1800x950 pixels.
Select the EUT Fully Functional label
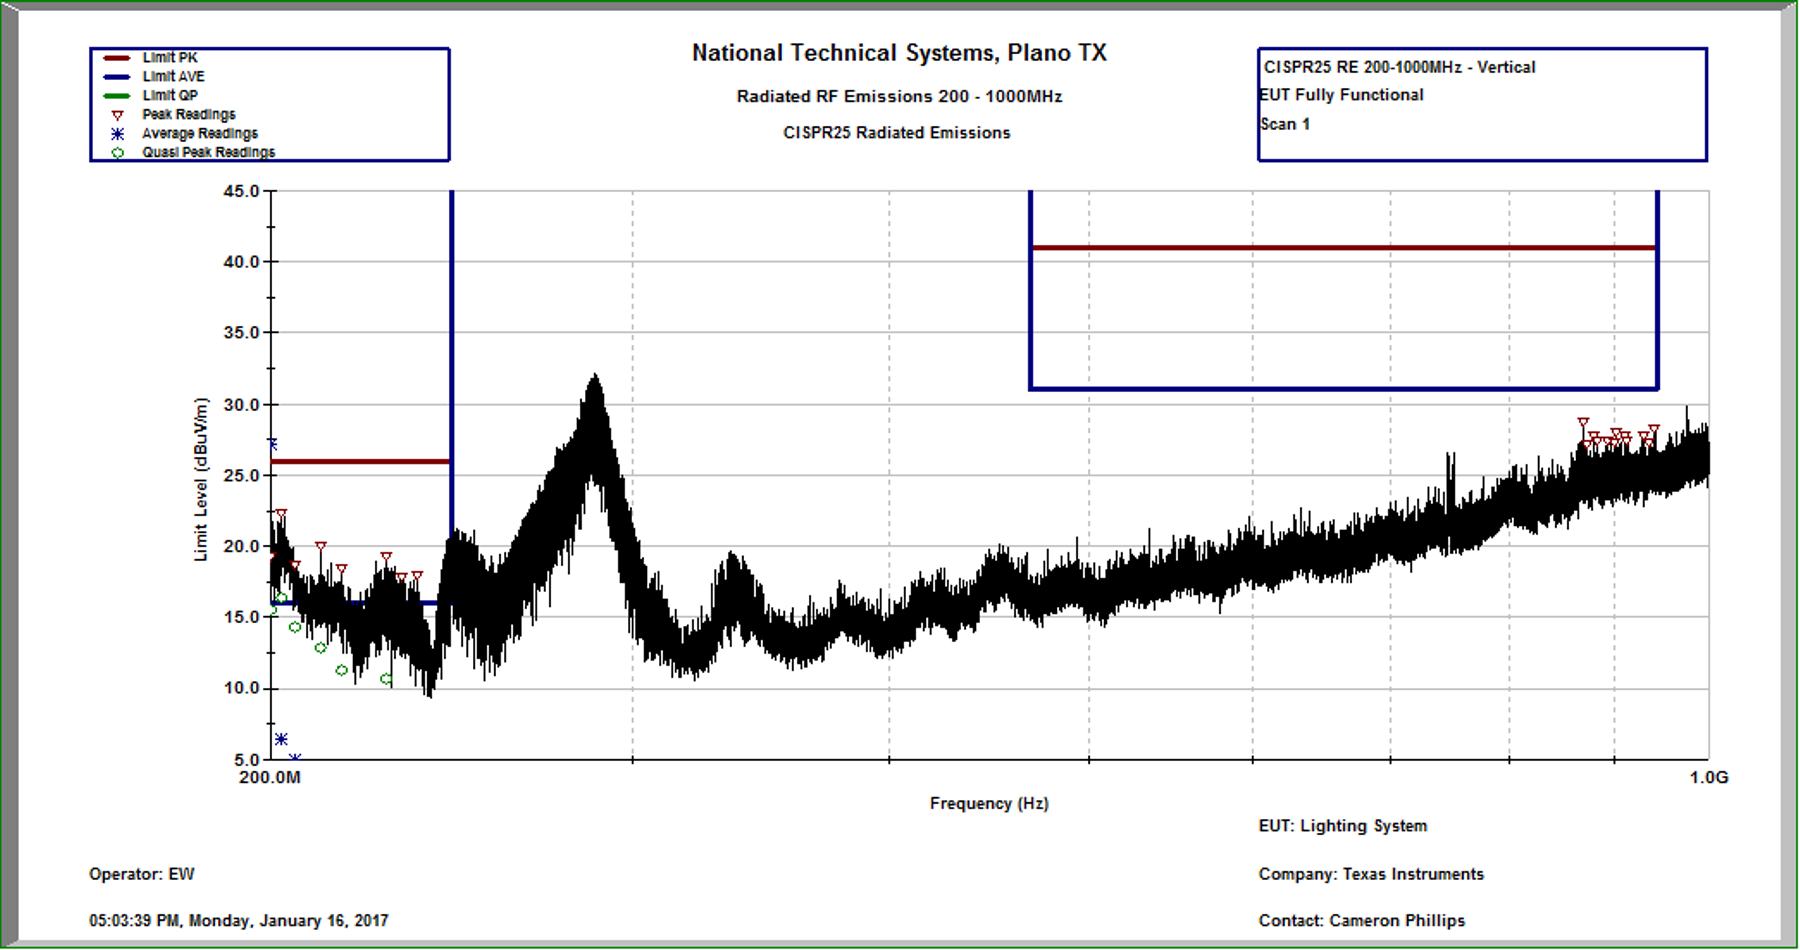[x=1341, y=95]
